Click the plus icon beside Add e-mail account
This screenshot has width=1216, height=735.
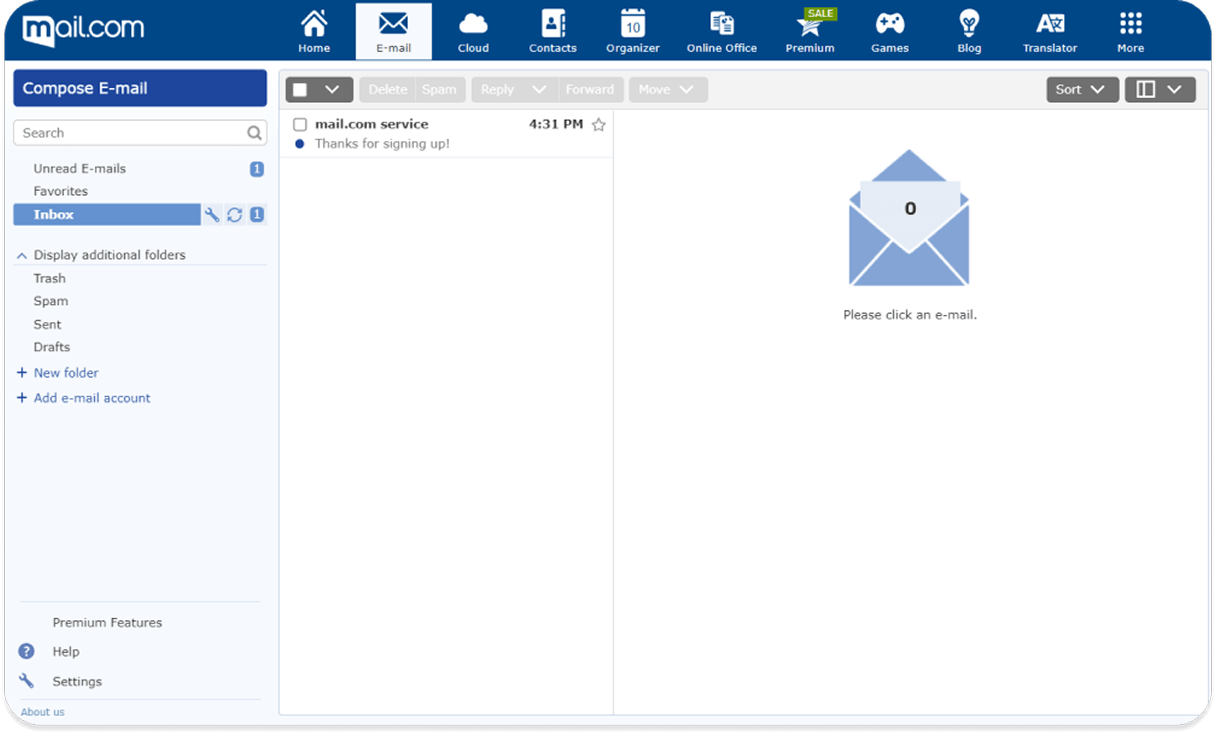[22, 398]
